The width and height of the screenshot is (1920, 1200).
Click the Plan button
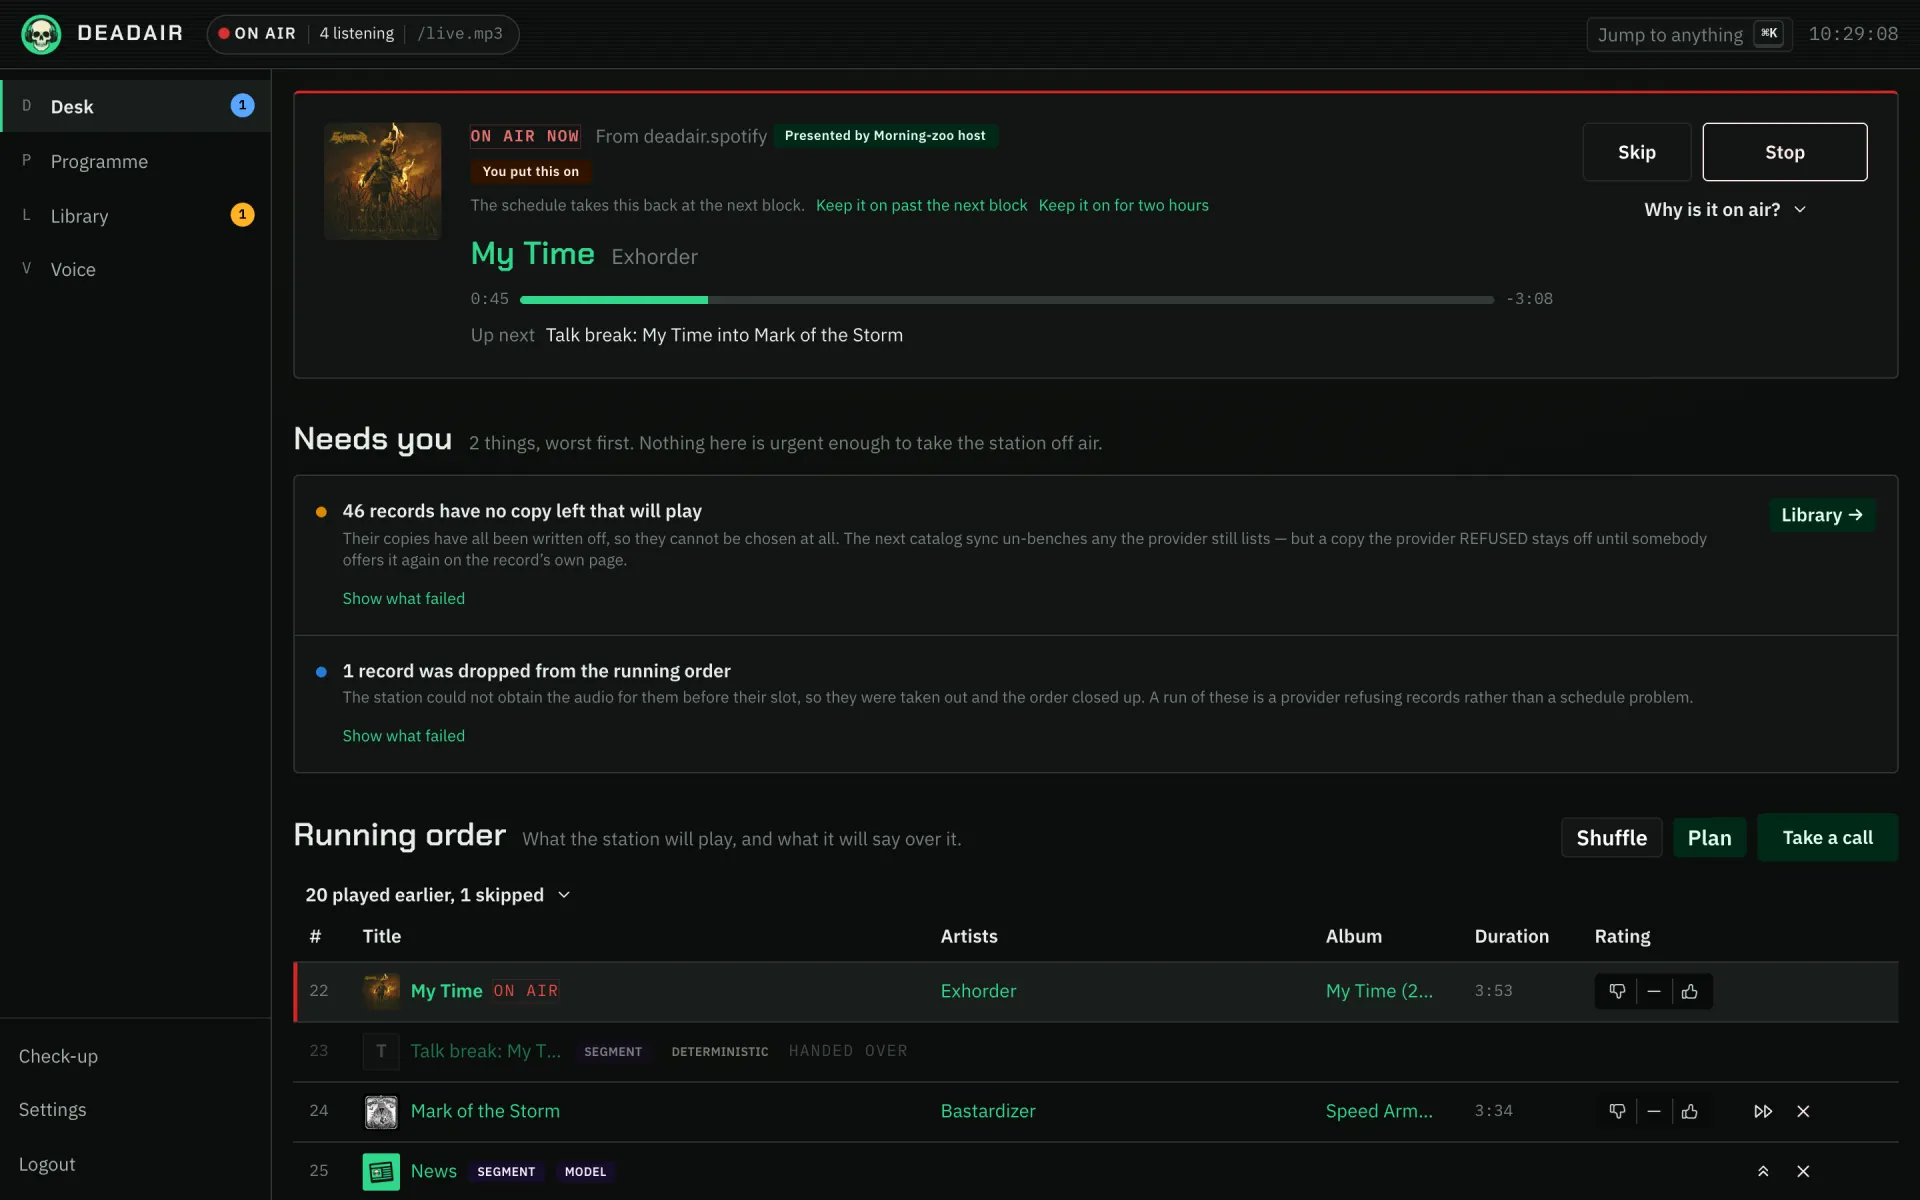pos(1710,838)
